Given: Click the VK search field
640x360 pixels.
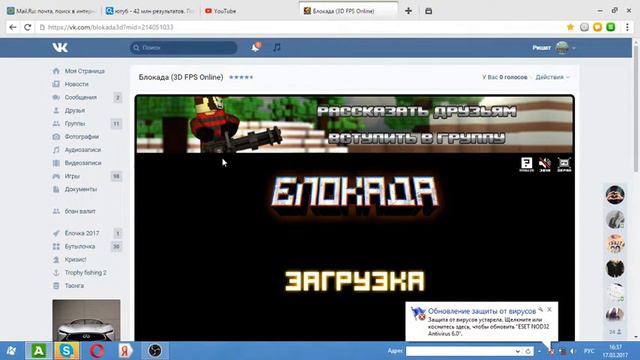Looking at the screenshot, I should pos(183,48).
